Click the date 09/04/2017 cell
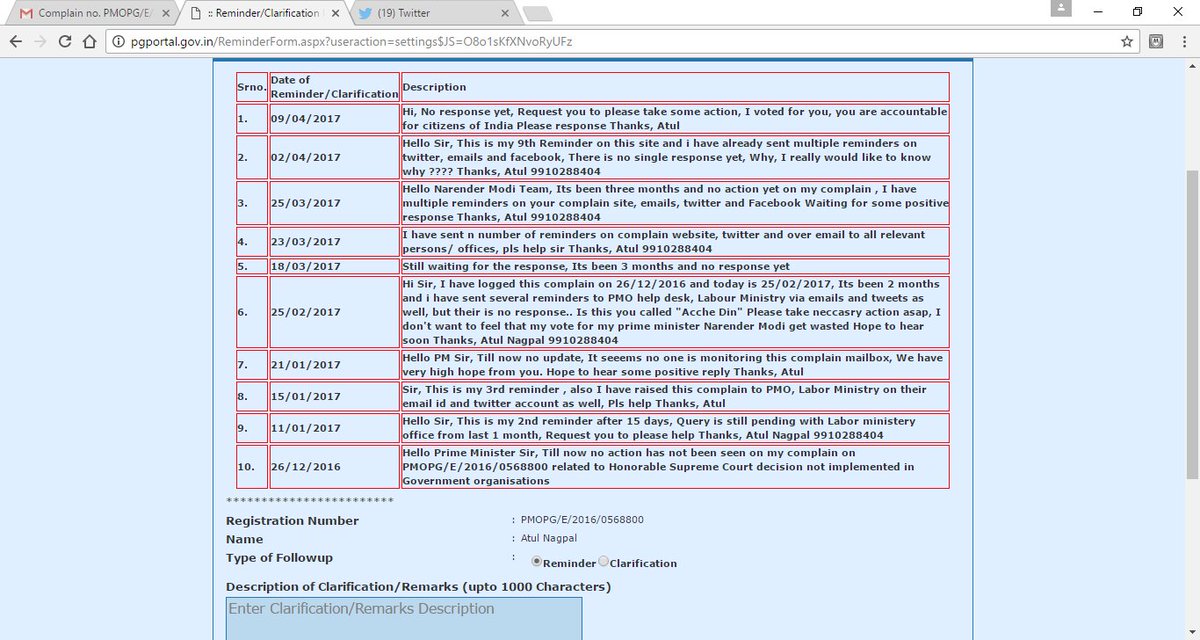This screenshot has width=1200, height=640. [x=334, y=119]
